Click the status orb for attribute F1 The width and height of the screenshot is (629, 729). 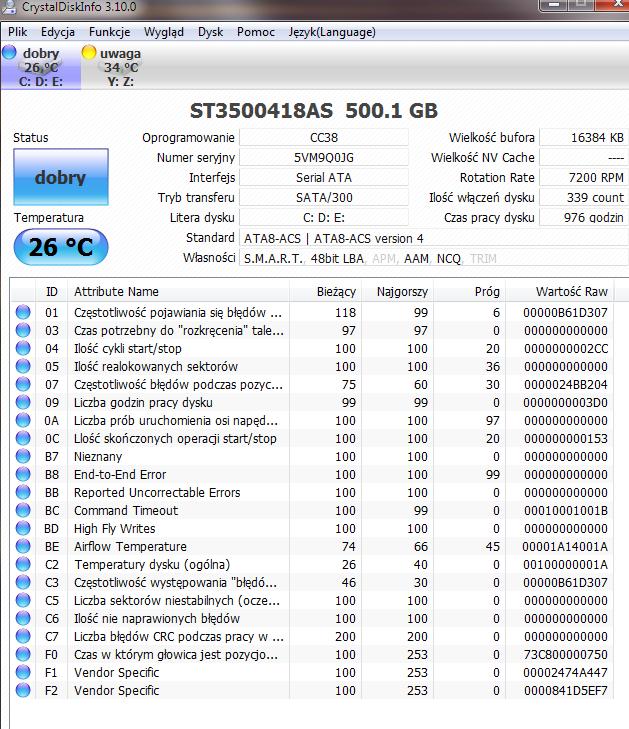coord(23,672)
